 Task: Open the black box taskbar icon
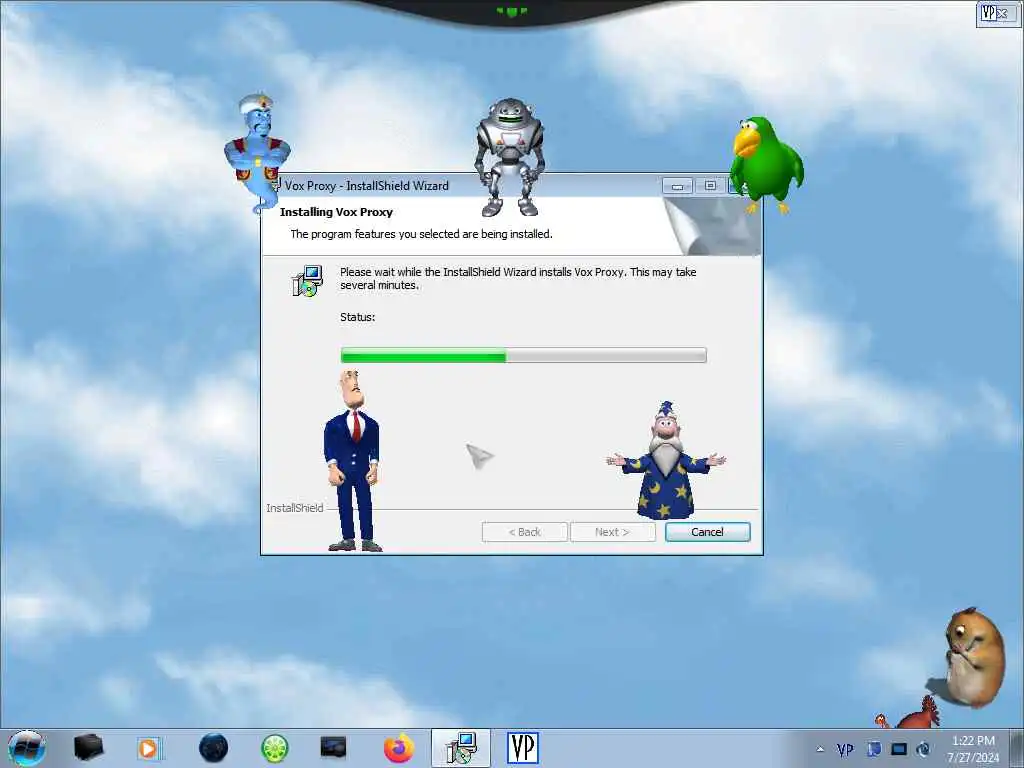pos(88,748)
